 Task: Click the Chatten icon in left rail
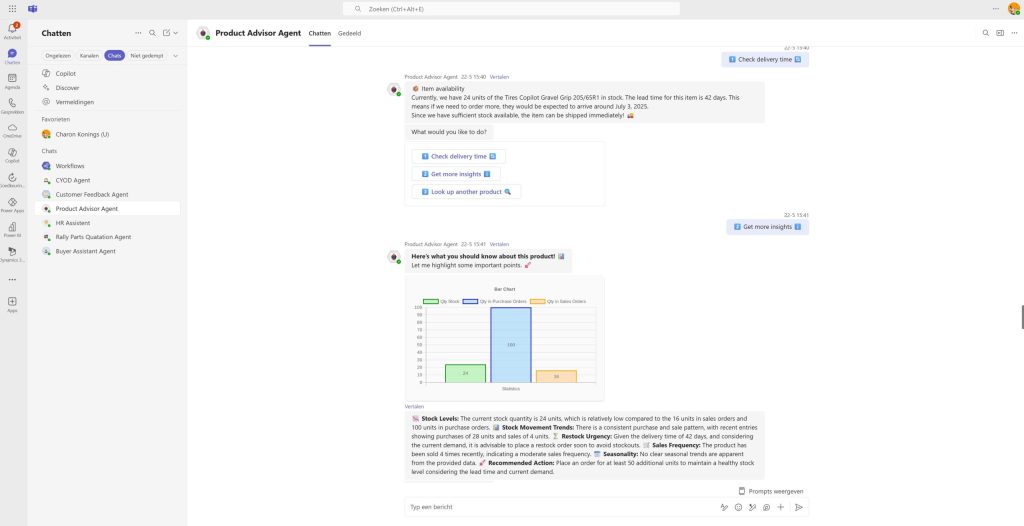12,55
